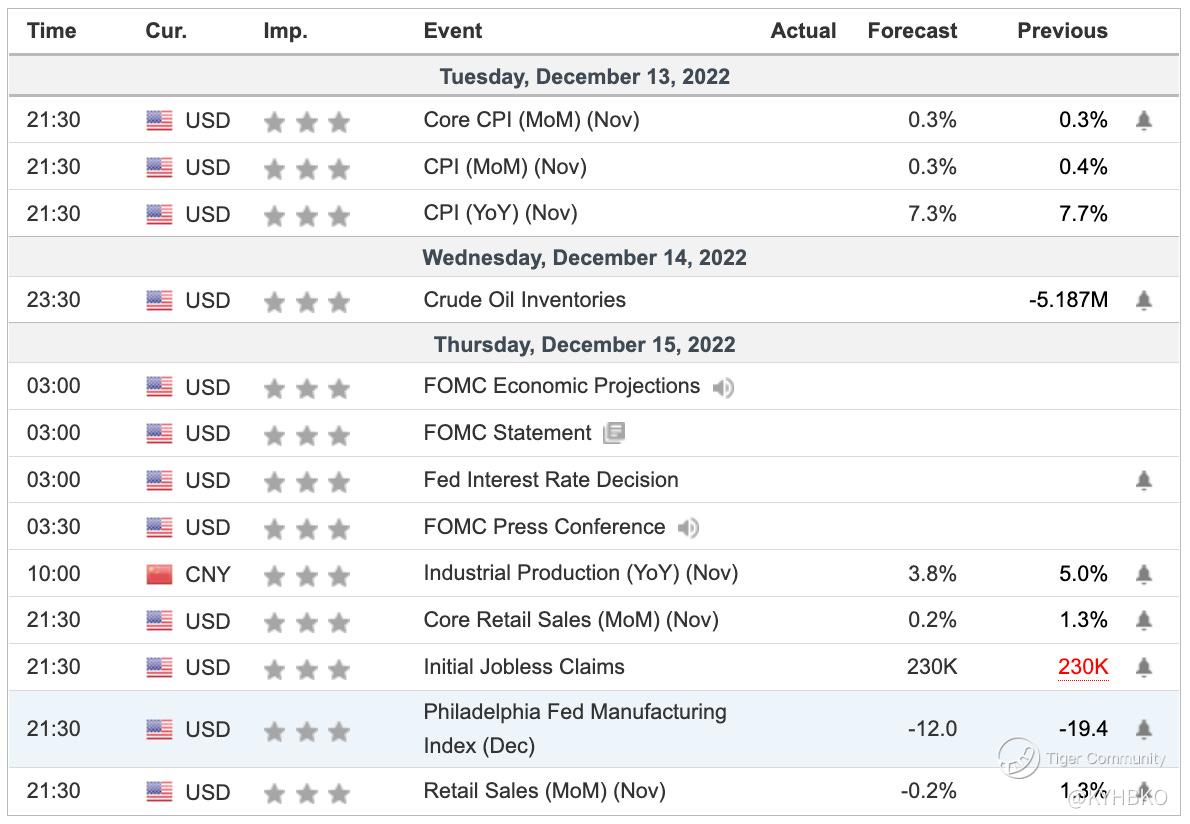Screen dimensions: 1190x824
Task: Click the Time column header
Action: [x=52, y=31]
